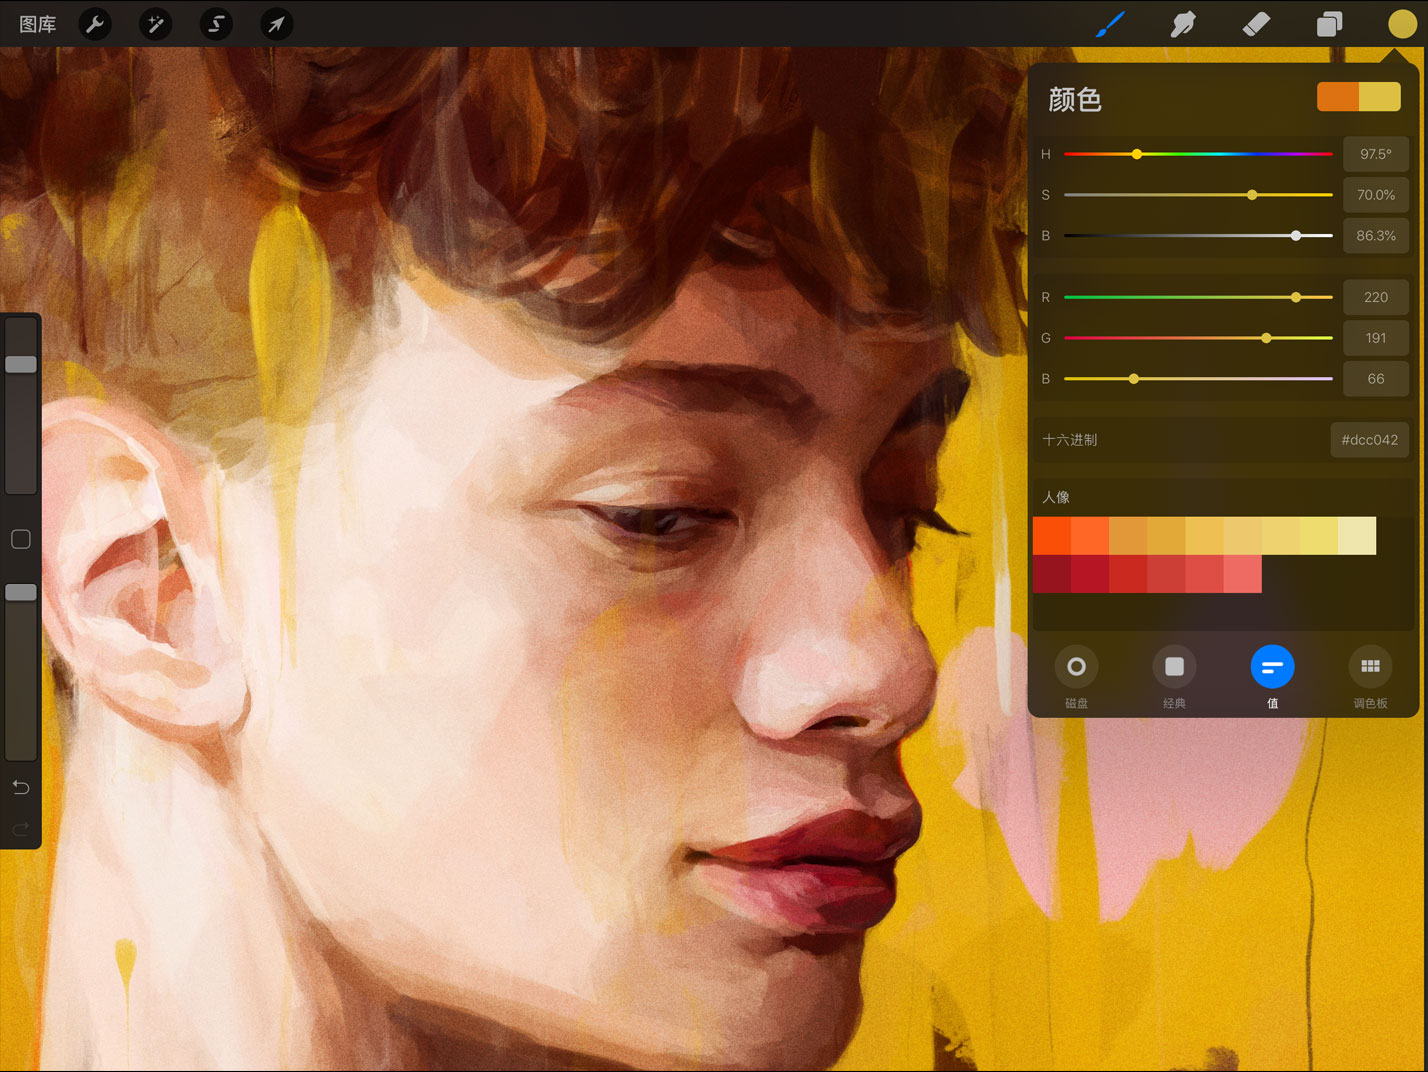This screenshot has height=1072, width=1428.
Task: Edit the brightness value field 86.3%
Action: pyautogui.click(x=1376, y=236)
